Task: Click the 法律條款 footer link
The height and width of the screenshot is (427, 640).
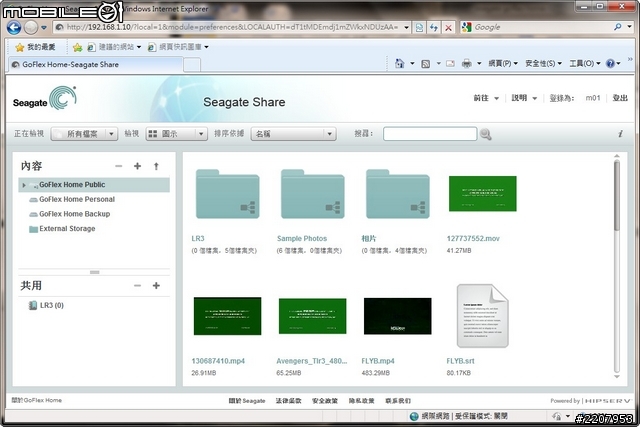Action: pos(288,401)
